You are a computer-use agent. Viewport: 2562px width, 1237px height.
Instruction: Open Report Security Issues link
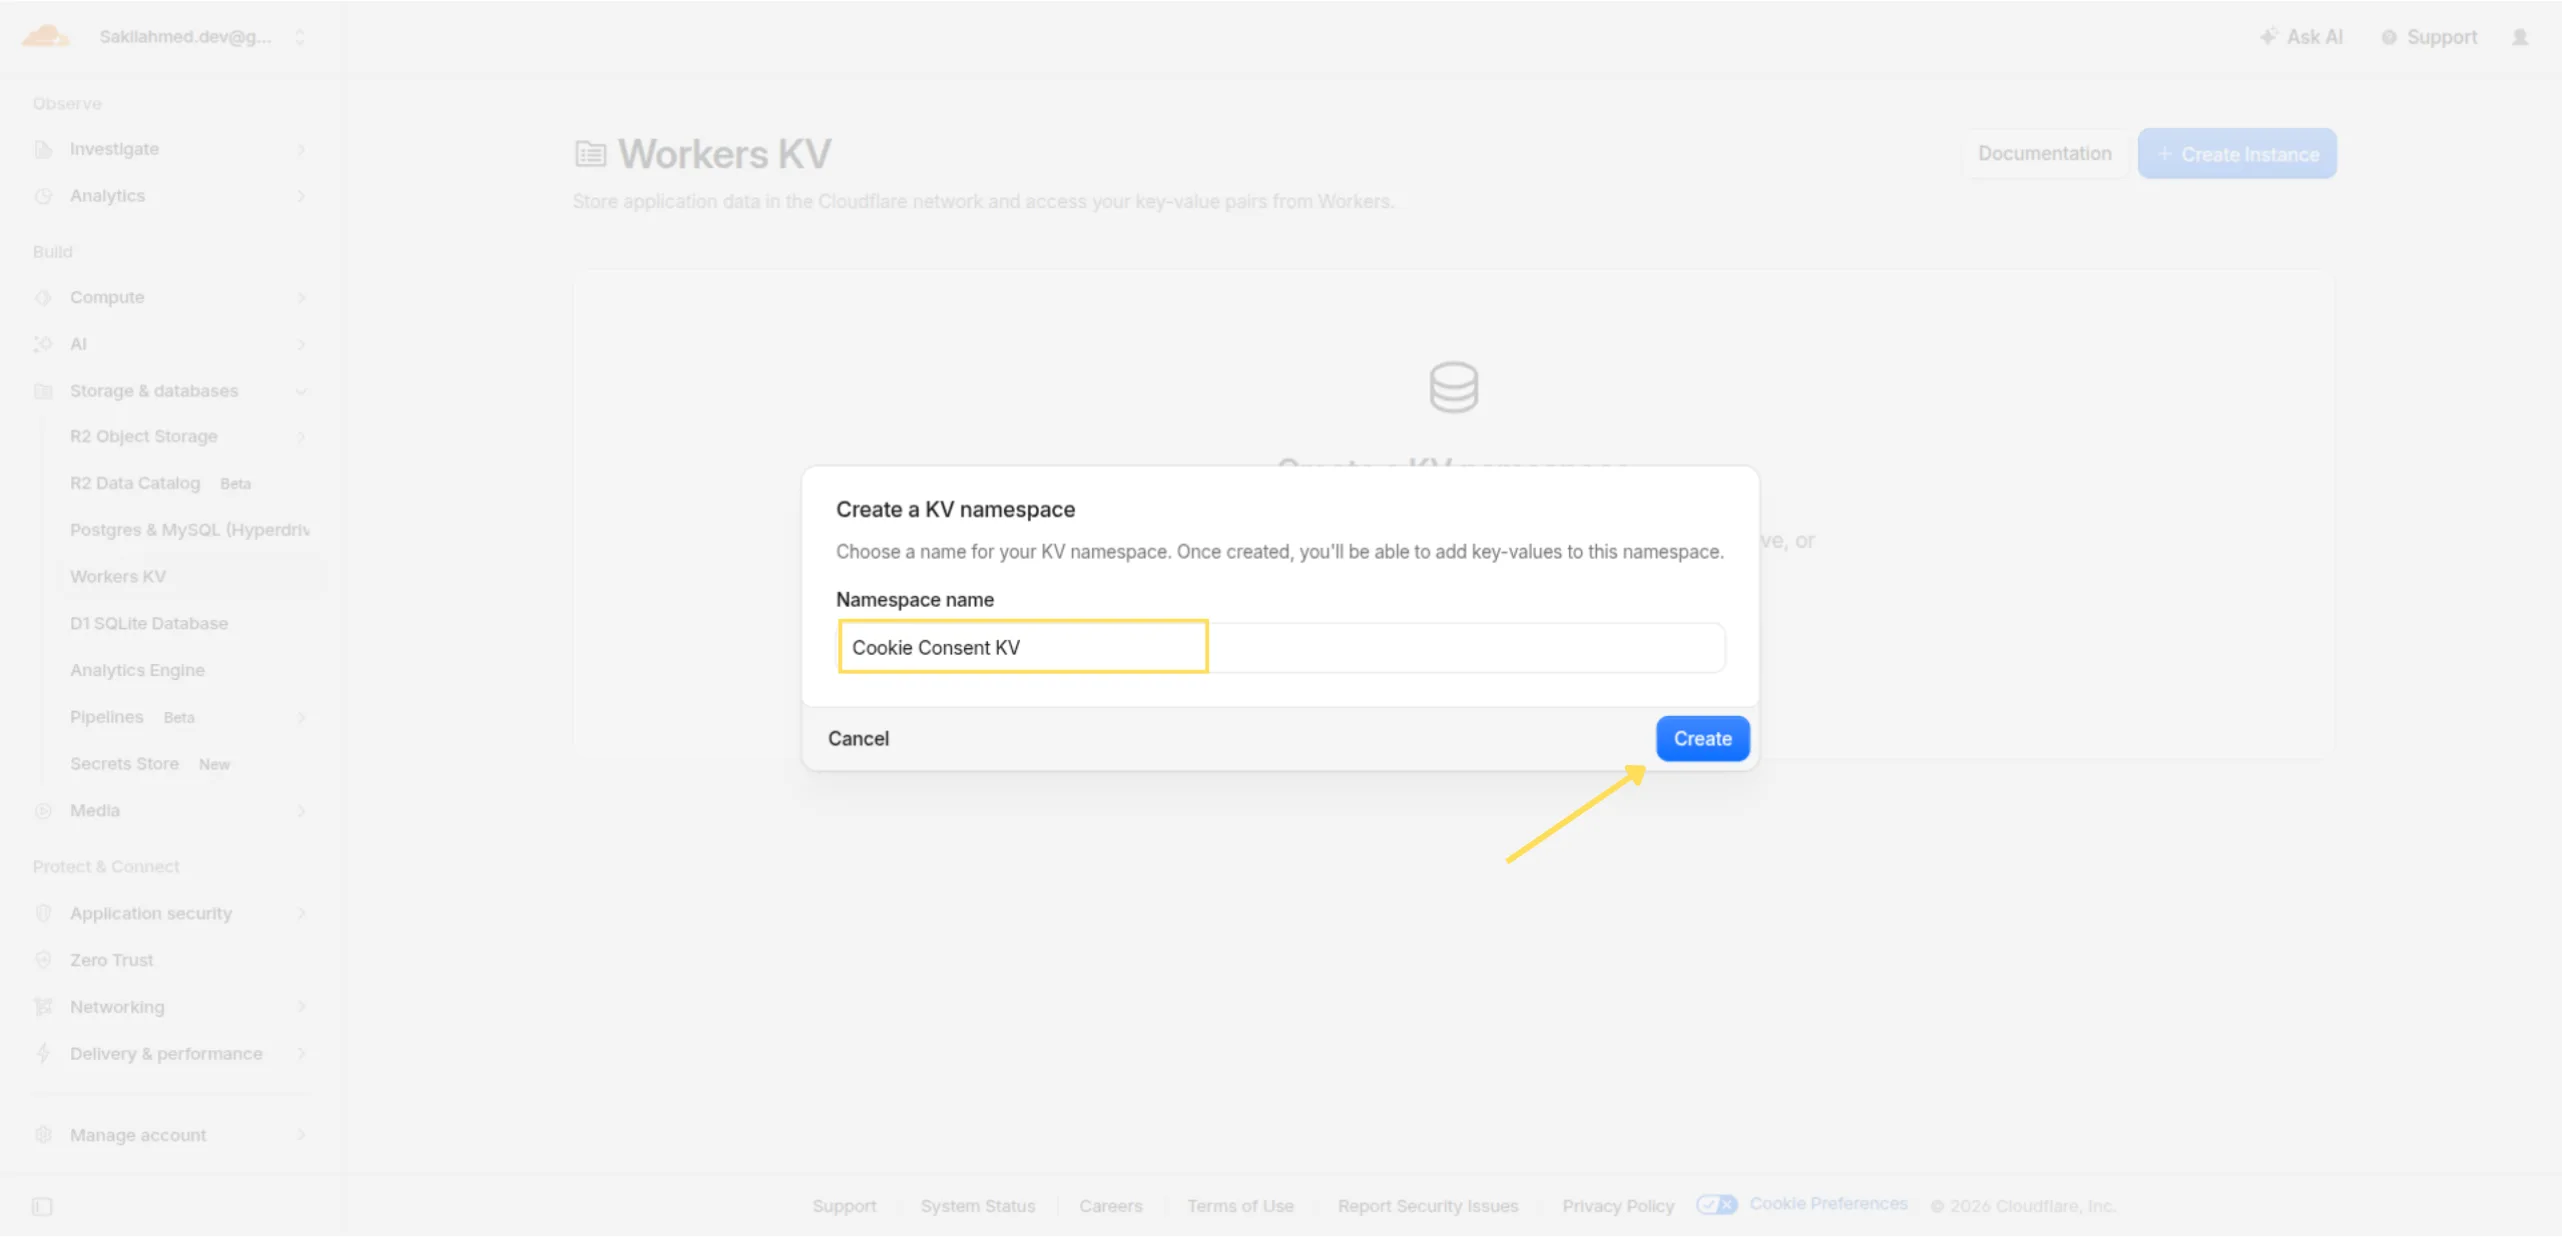1428,1206
